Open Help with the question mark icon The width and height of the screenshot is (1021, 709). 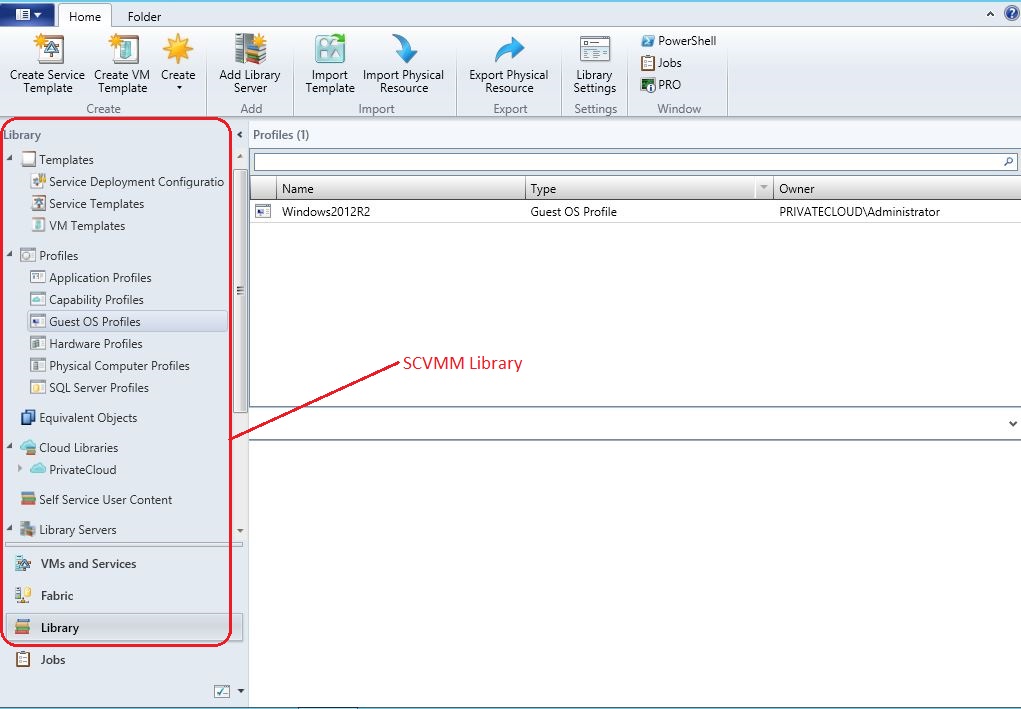1011,14
